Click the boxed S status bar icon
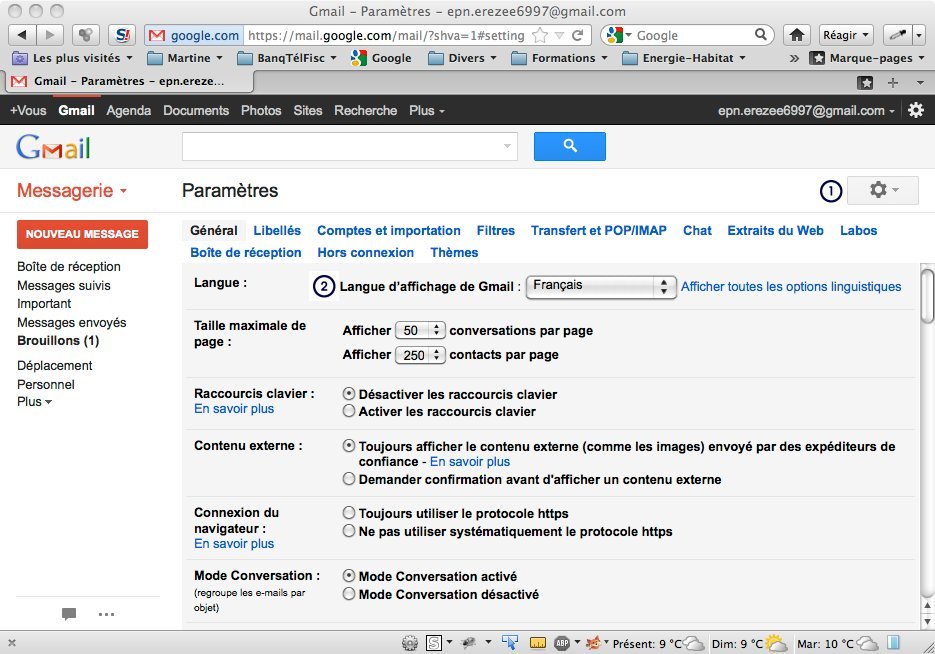Image resolution: width=935 pixels, height=654 pixels. [x=434, y=643]
